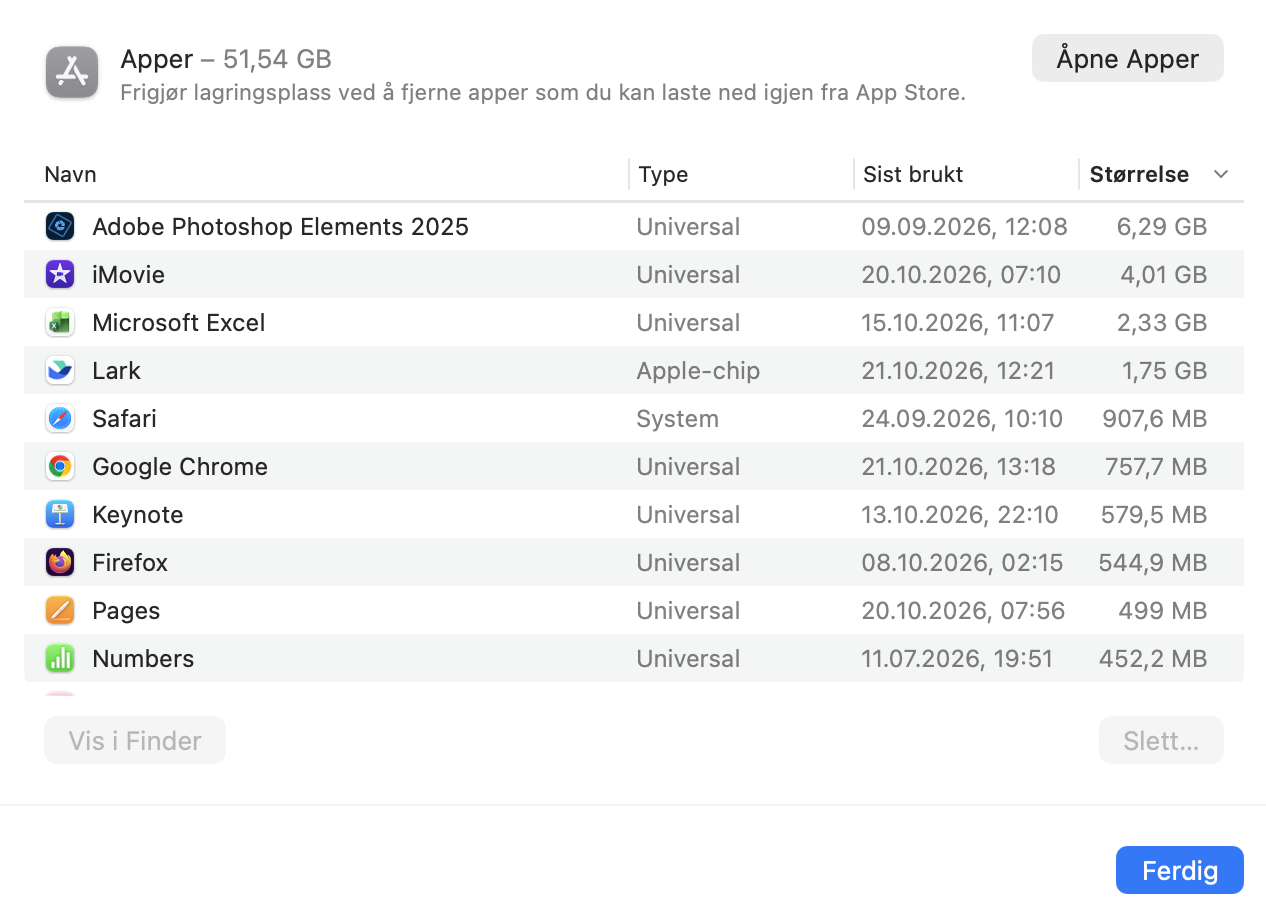This screenshot has height=914, width=1266.
Task: Pick the Pages app name
Action: click(x=126, y=611)
